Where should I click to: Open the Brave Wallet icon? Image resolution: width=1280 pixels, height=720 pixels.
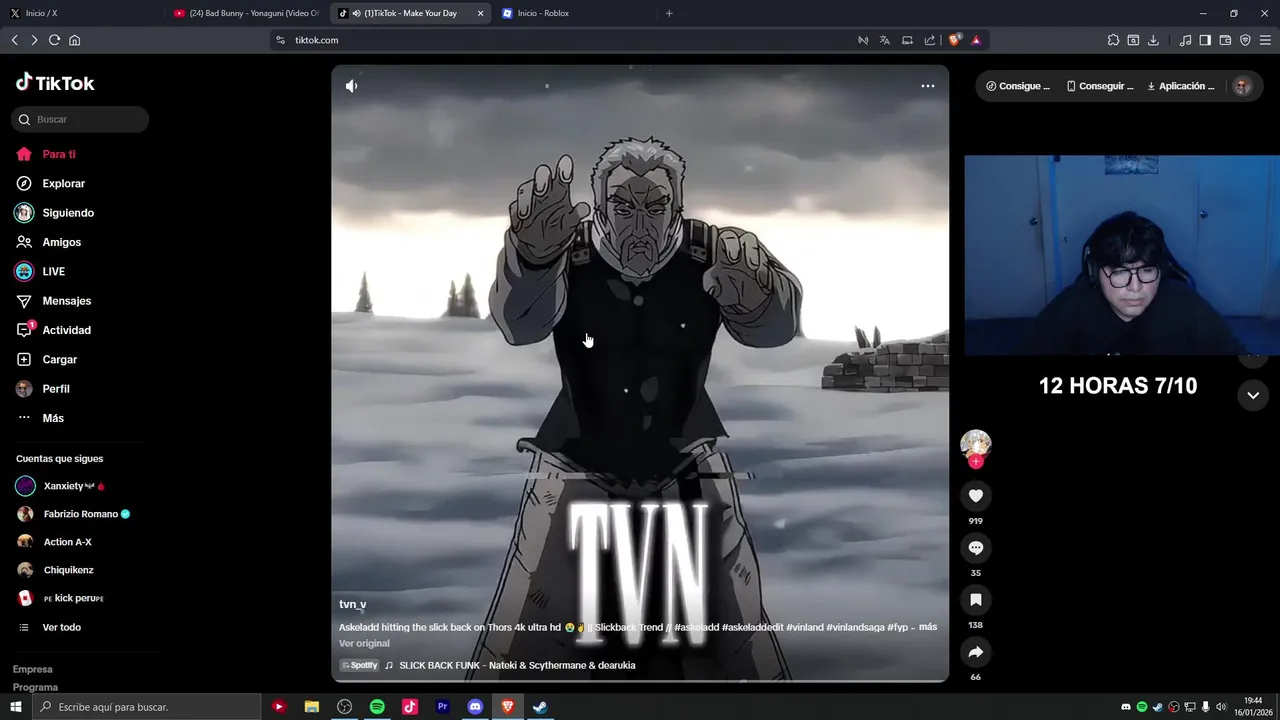(x=1225, y=40)
